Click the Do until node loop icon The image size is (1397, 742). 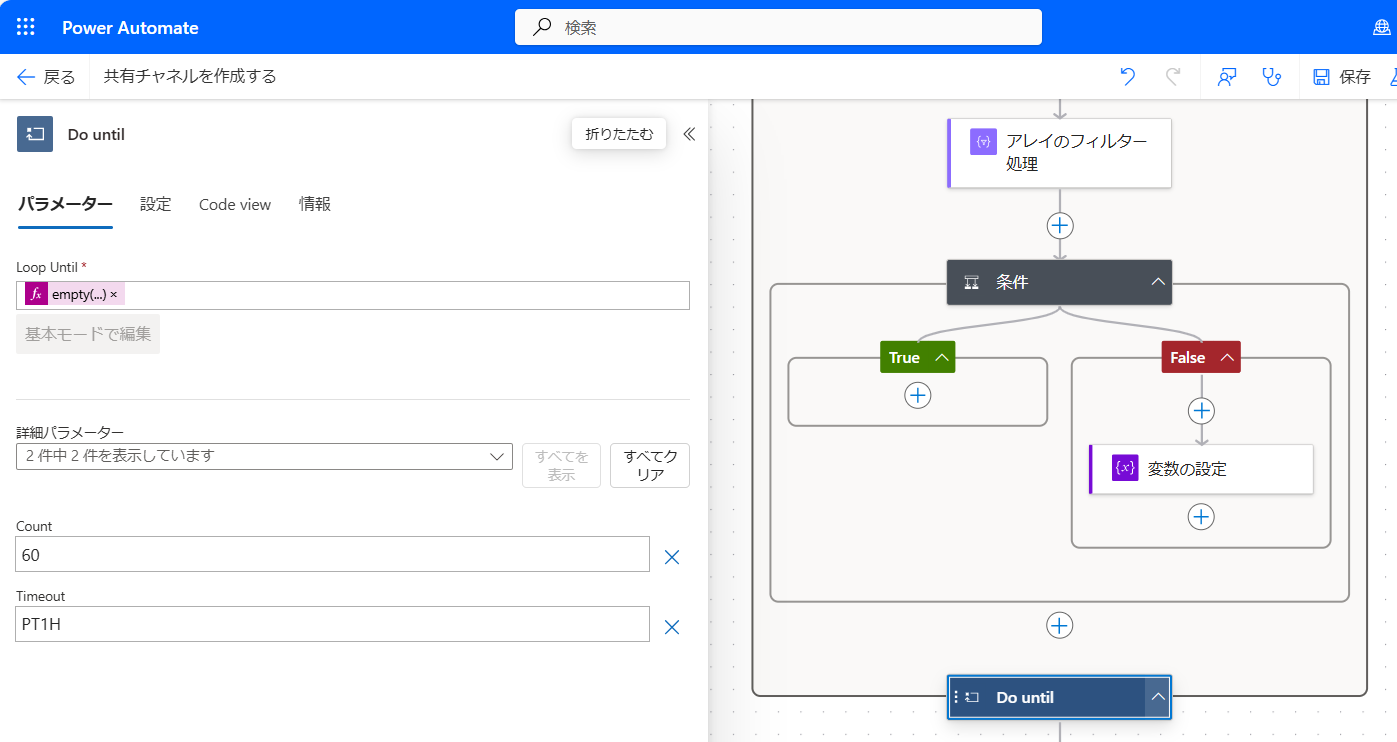pos(972,697)
